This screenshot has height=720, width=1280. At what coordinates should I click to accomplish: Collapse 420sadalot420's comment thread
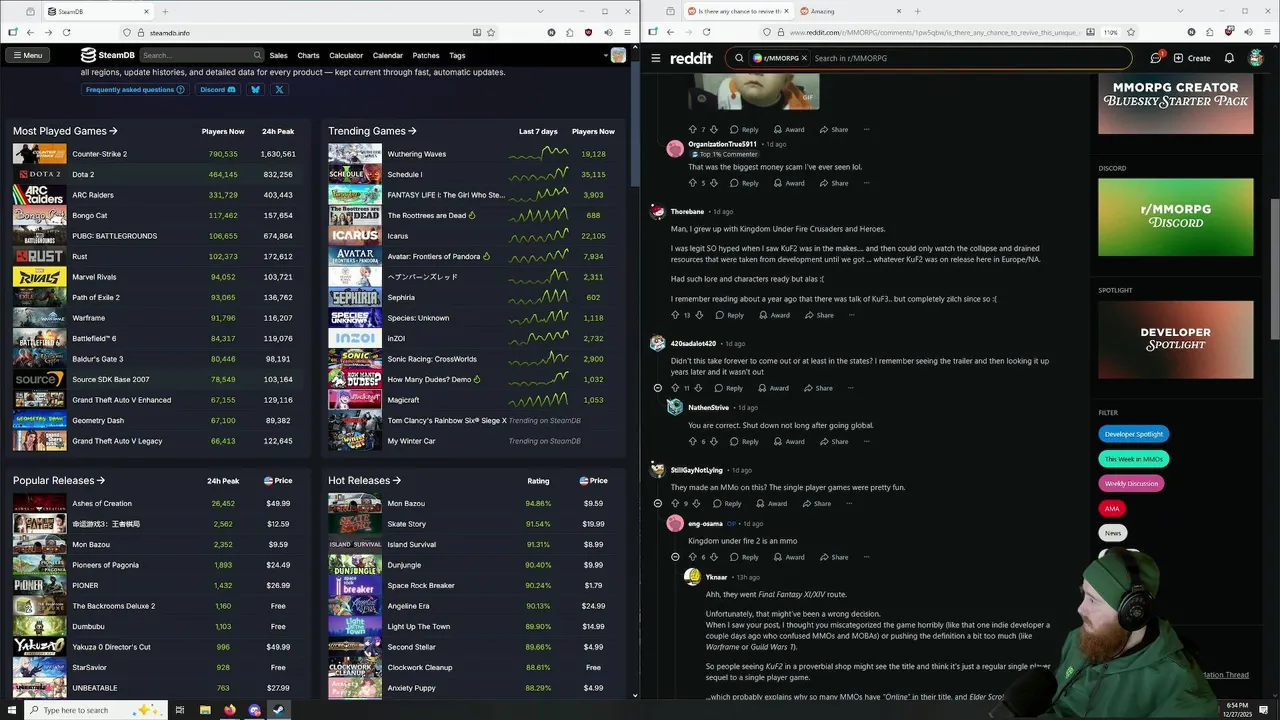pos(658,388)
